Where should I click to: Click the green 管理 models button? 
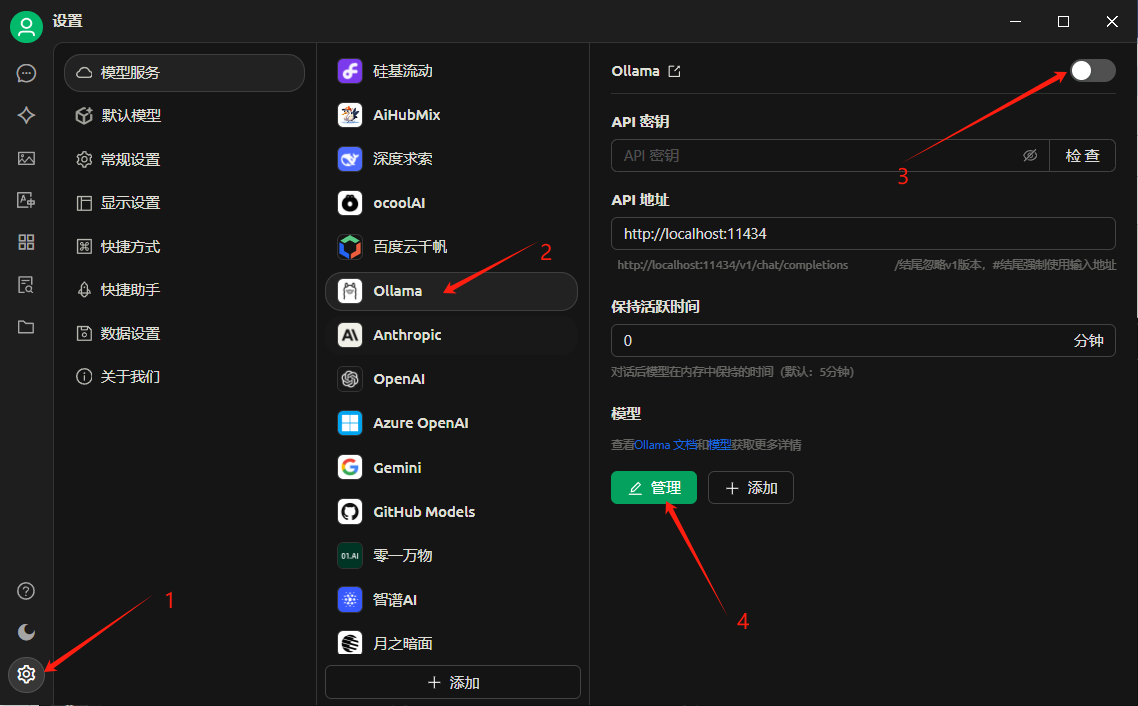point(654,488)
